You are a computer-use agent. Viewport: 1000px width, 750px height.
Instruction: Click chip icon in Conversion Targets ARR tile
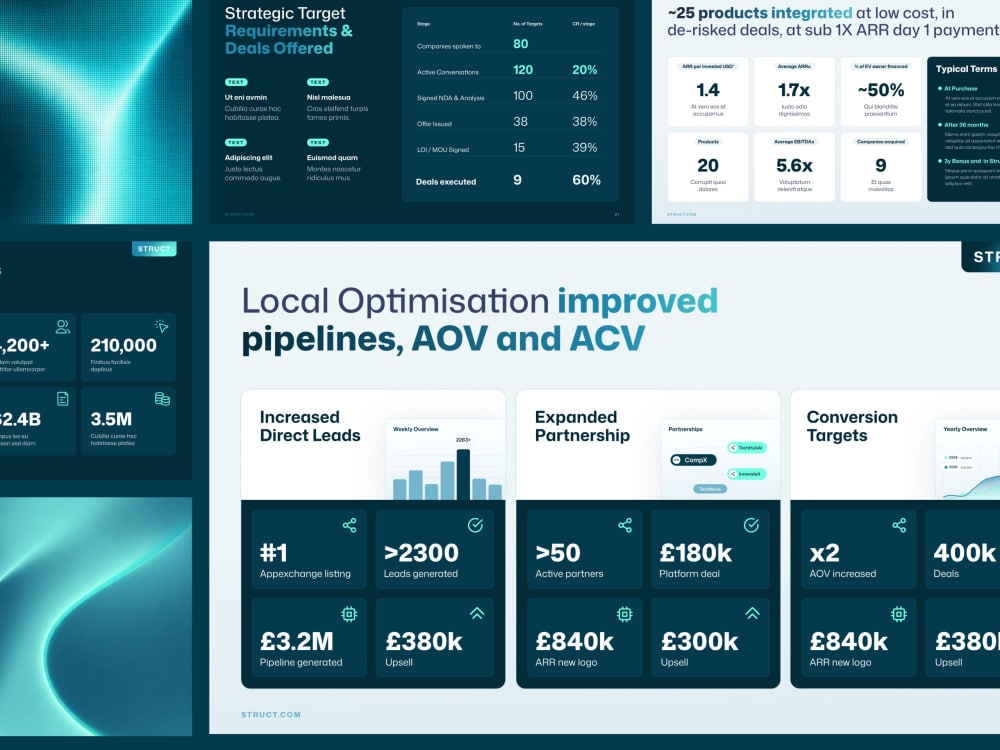(x=899, y=614)
